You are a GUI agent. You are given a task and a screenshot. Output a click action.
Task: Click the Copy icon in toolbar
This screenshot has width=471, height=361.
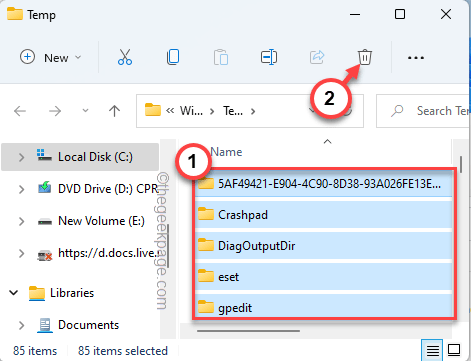click(x=173, y=57)
